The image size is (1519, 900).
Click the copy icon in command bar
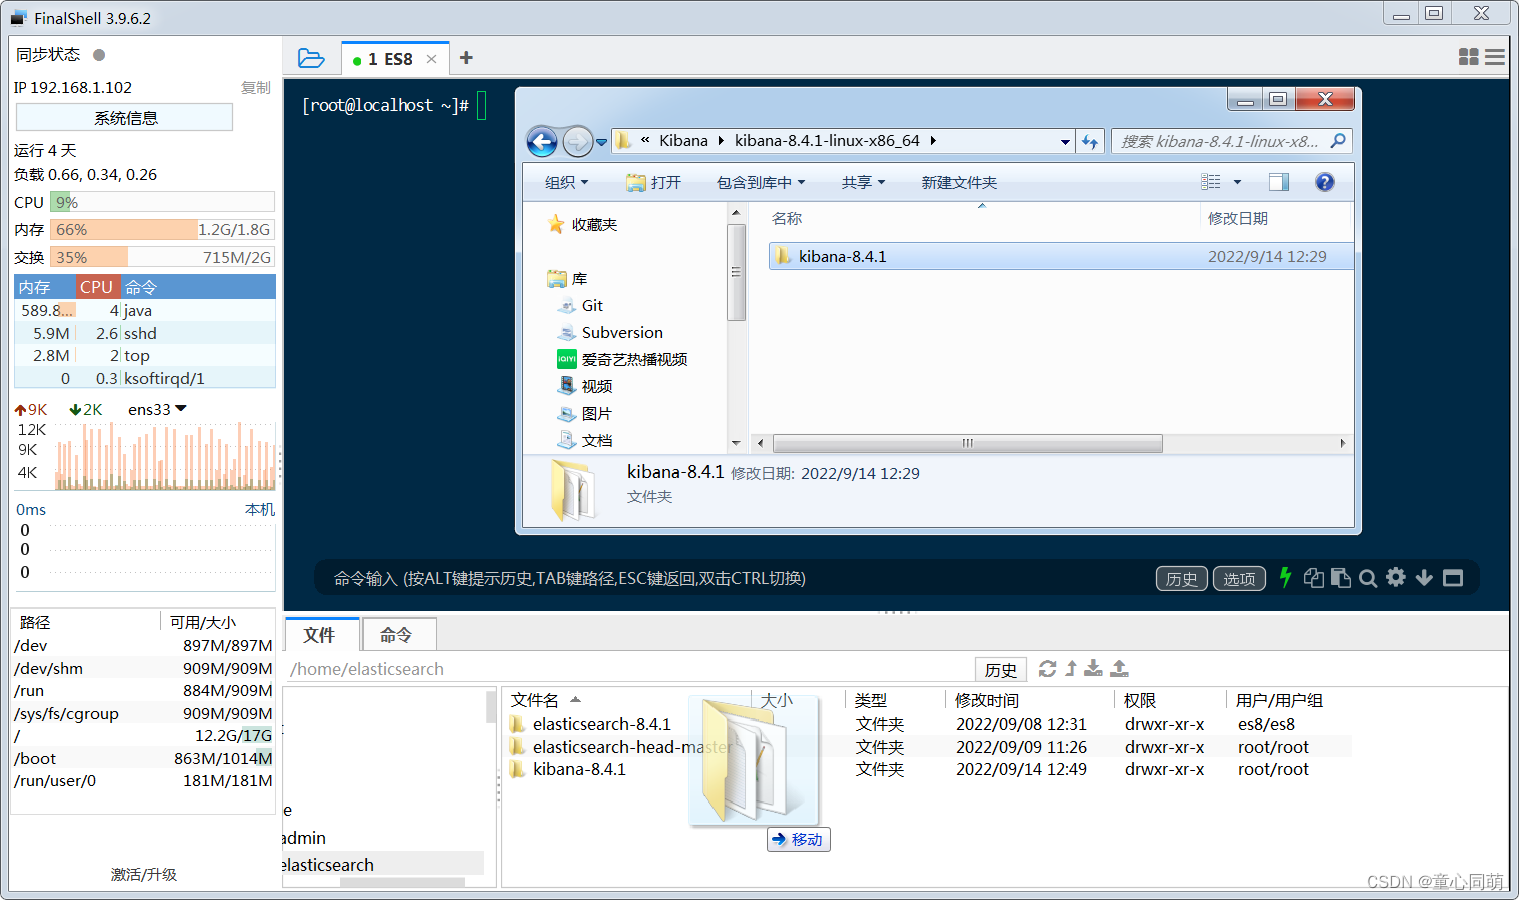point(1314,578)
